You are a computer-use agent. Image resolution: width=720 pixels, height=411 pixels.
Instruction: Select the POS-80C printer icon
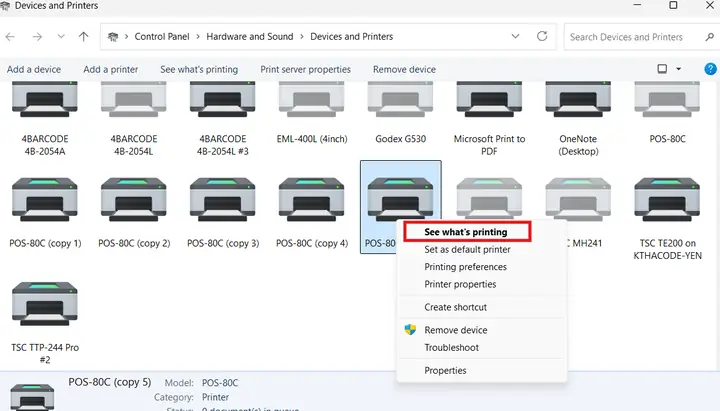pos(667,100)
